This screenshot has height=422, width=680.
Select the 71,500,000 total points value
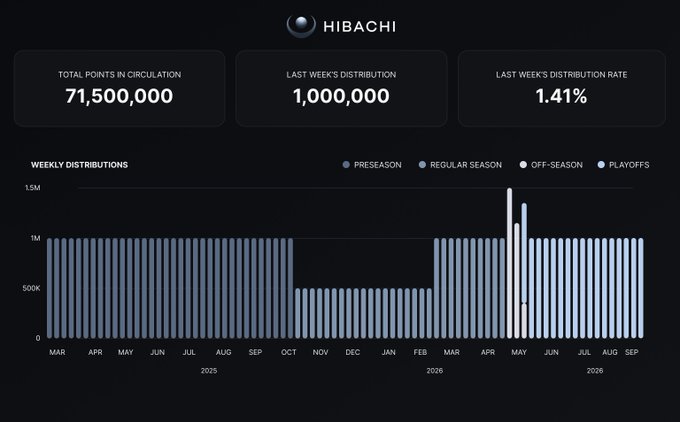tap(119, 96)
